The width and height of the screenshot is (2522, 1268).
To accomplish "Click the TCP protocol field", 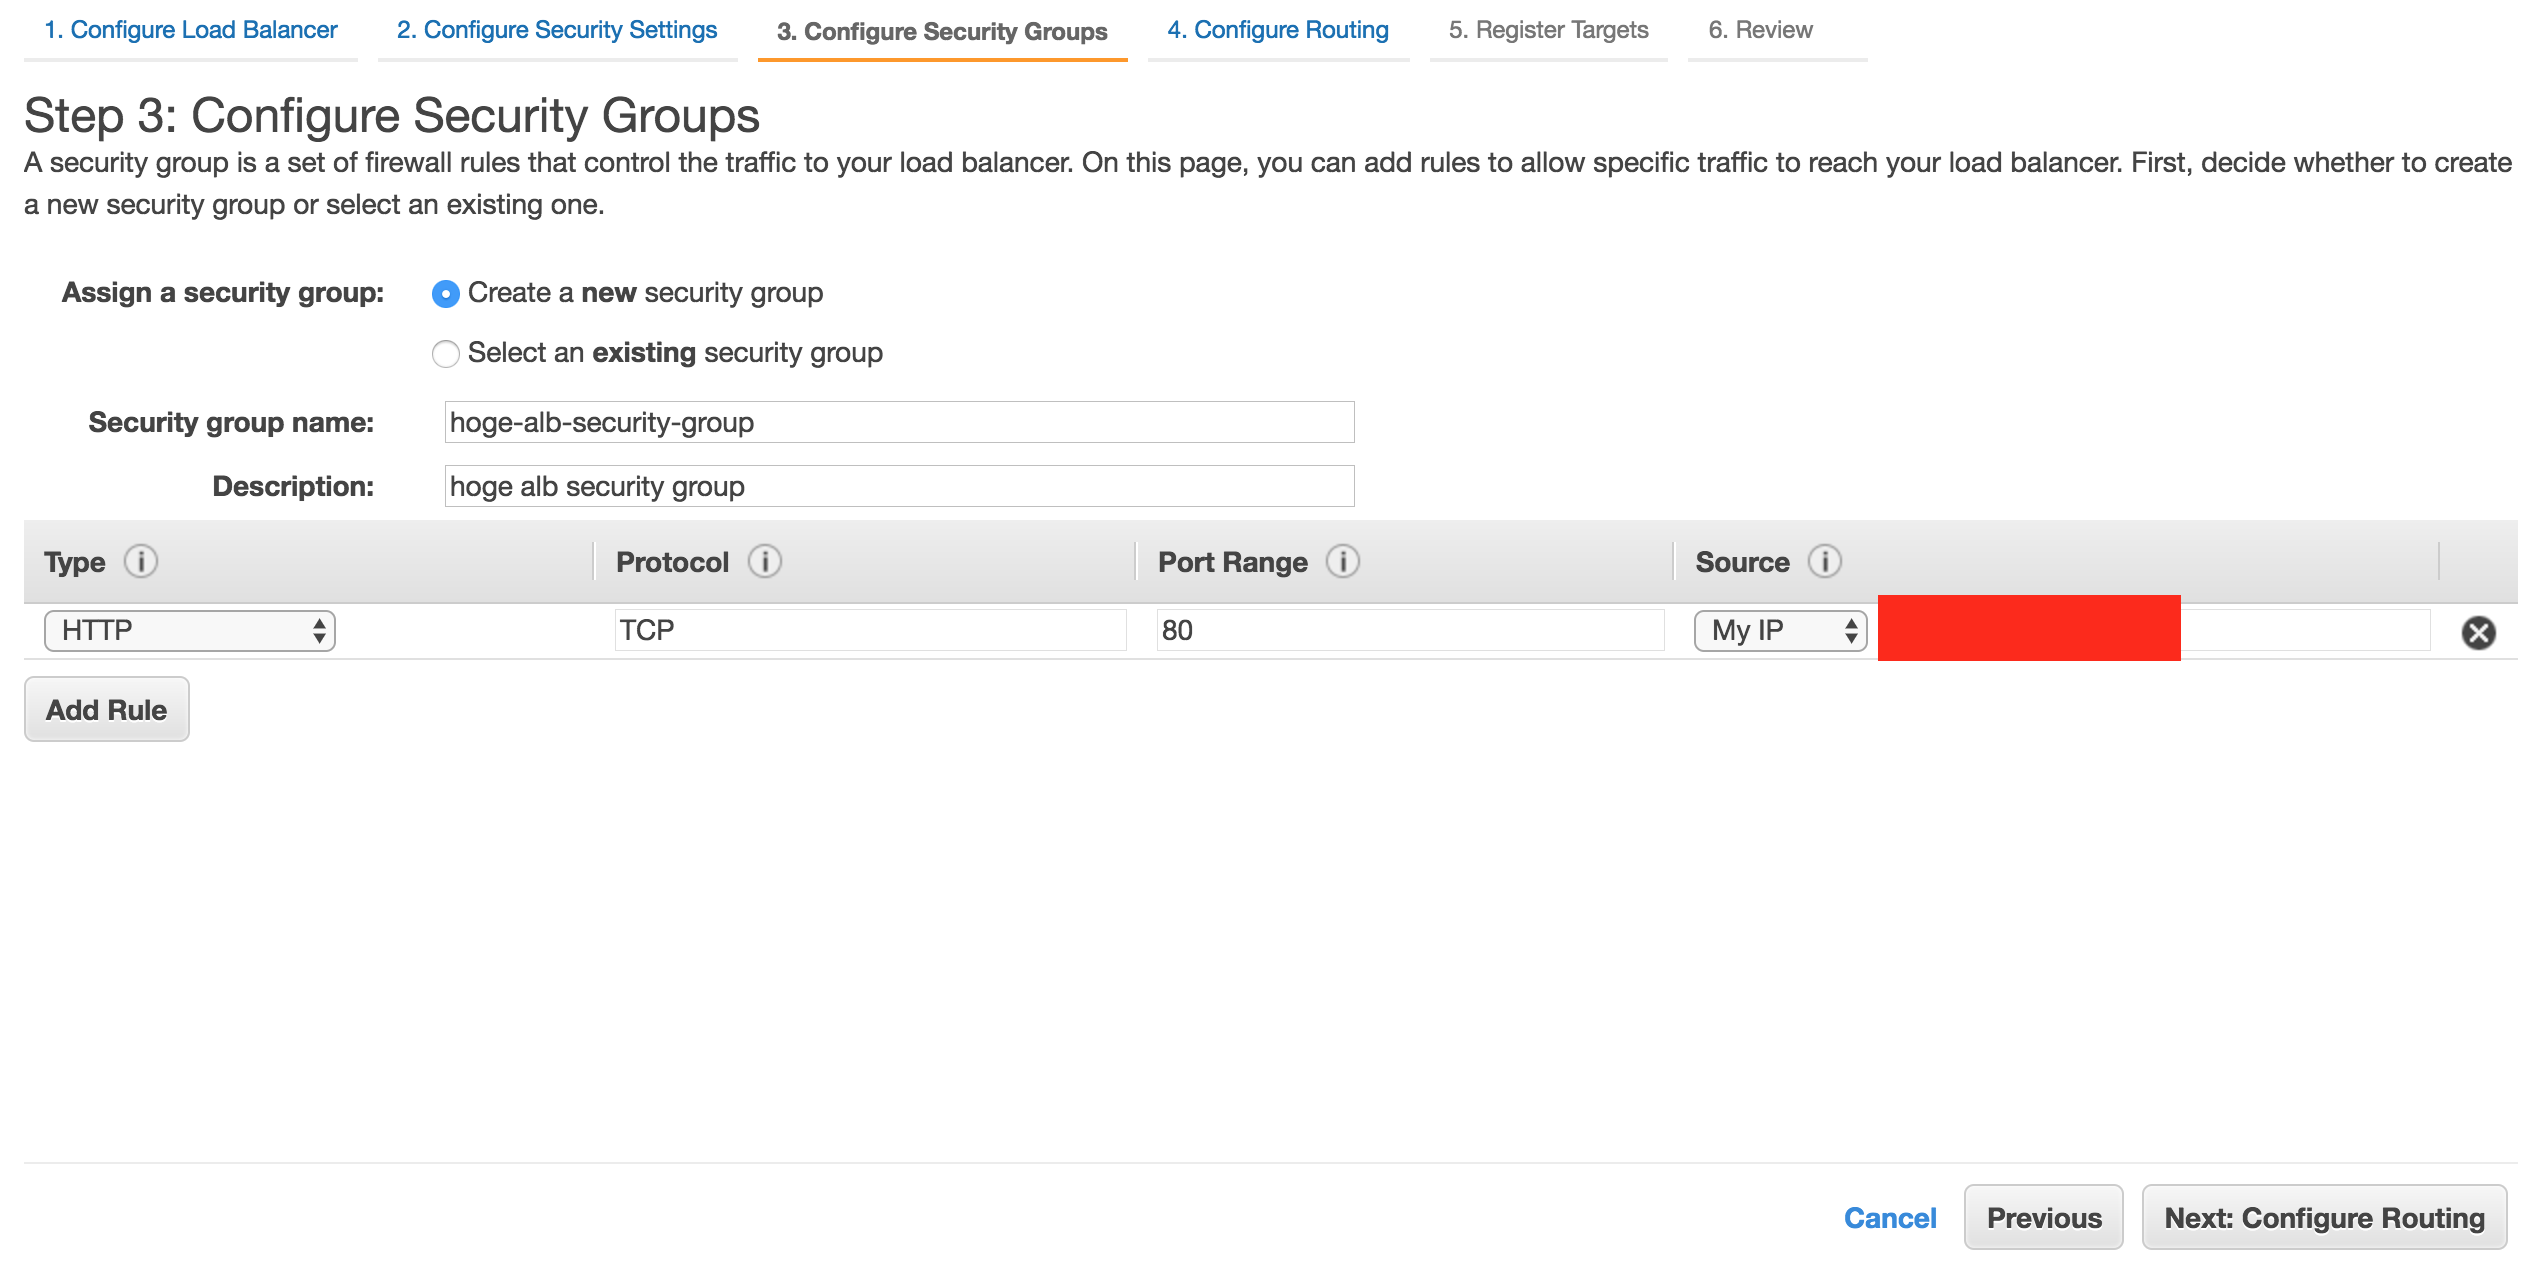I will pyautogui.click(x=870, y=631).
